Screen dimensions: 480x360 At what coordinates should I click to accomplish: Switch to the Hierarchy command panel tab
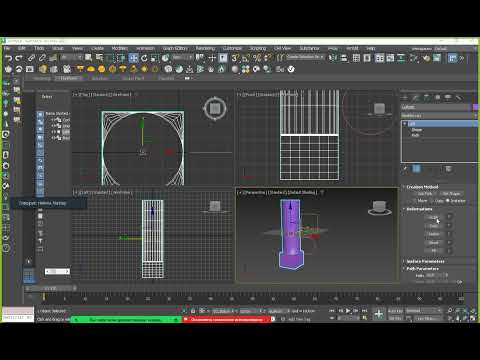point(427,98)
